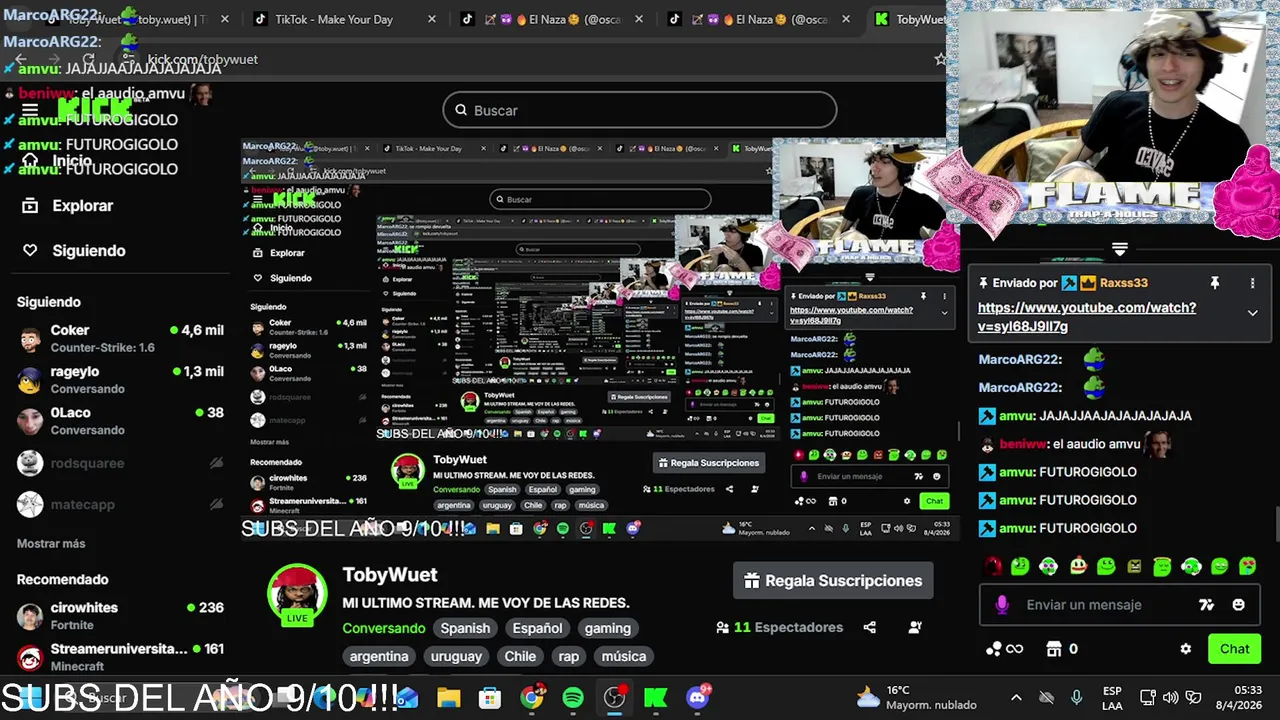The height and width of the screenshot is (720, 1280).
Task: Toggle notifications bell for rodsquaree
Action: [x=216, y=463]
